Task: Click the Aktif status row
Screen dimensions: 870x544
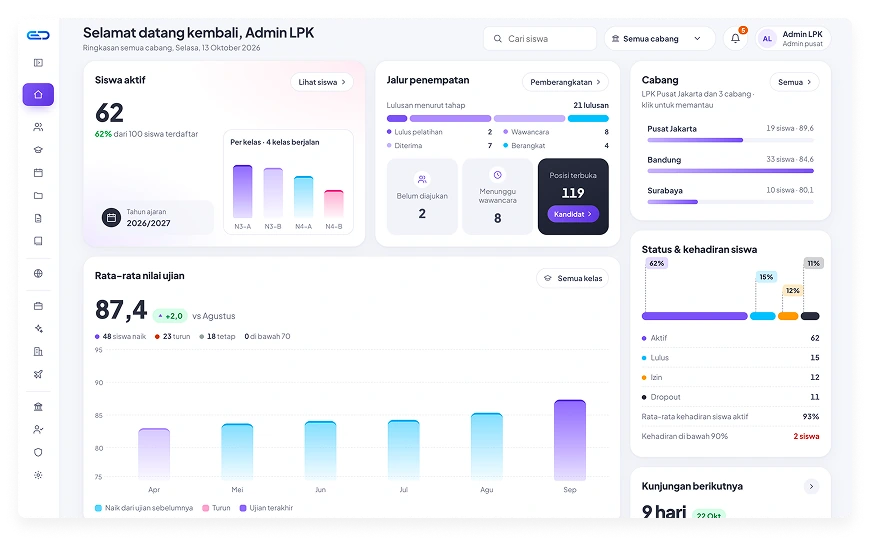Action: coord(730,338)
